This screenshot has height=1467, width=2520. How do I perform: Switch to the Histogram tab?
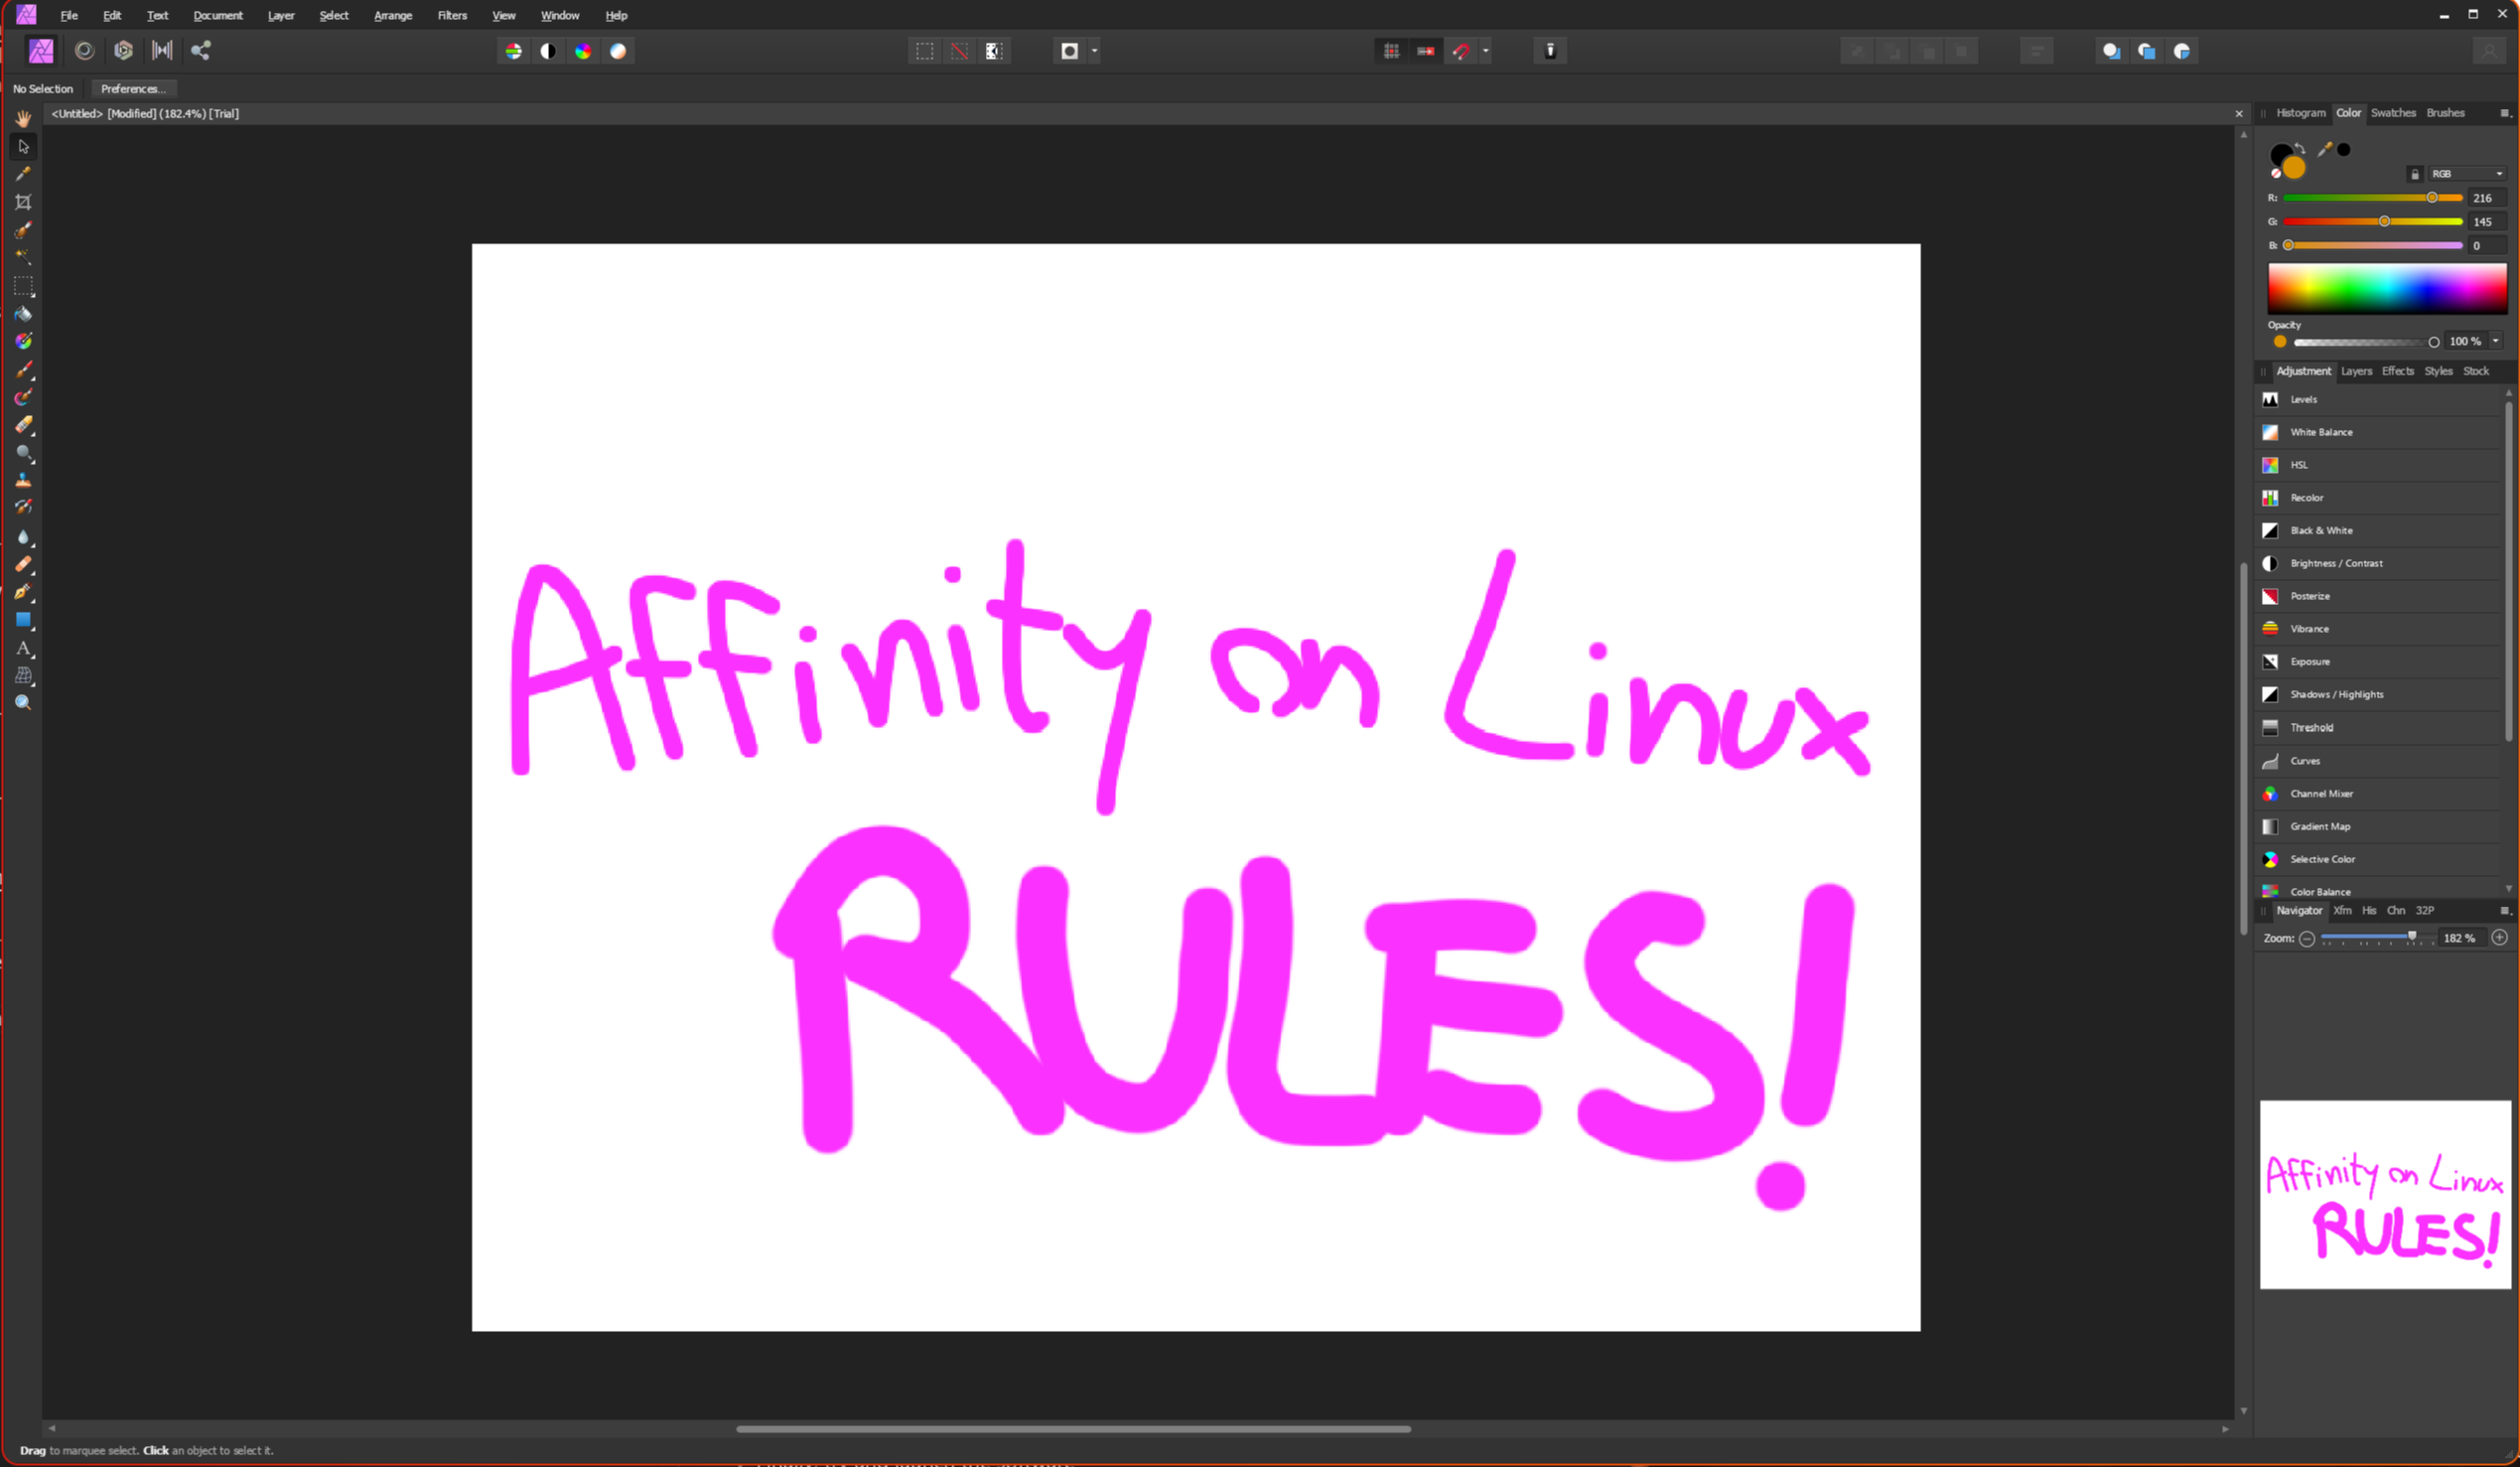pyautogui.click(x=2300, y=113)
